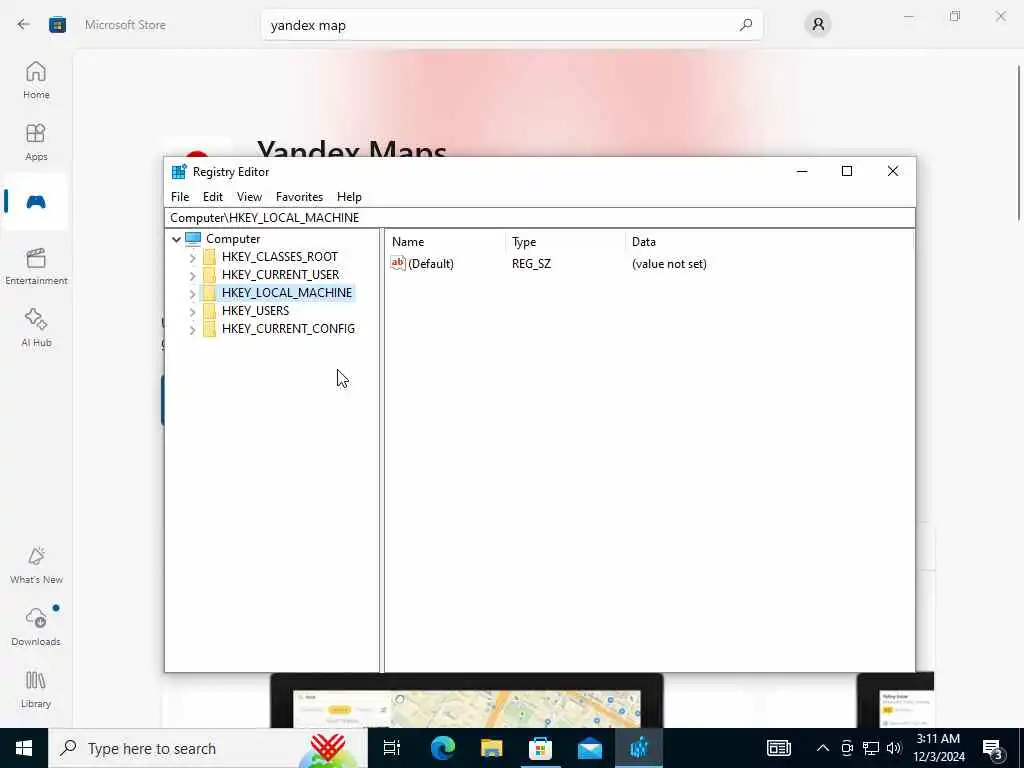Open the Favorites menu in Registry Editor
The image size is (1024, 768).
tap(299, 197)
